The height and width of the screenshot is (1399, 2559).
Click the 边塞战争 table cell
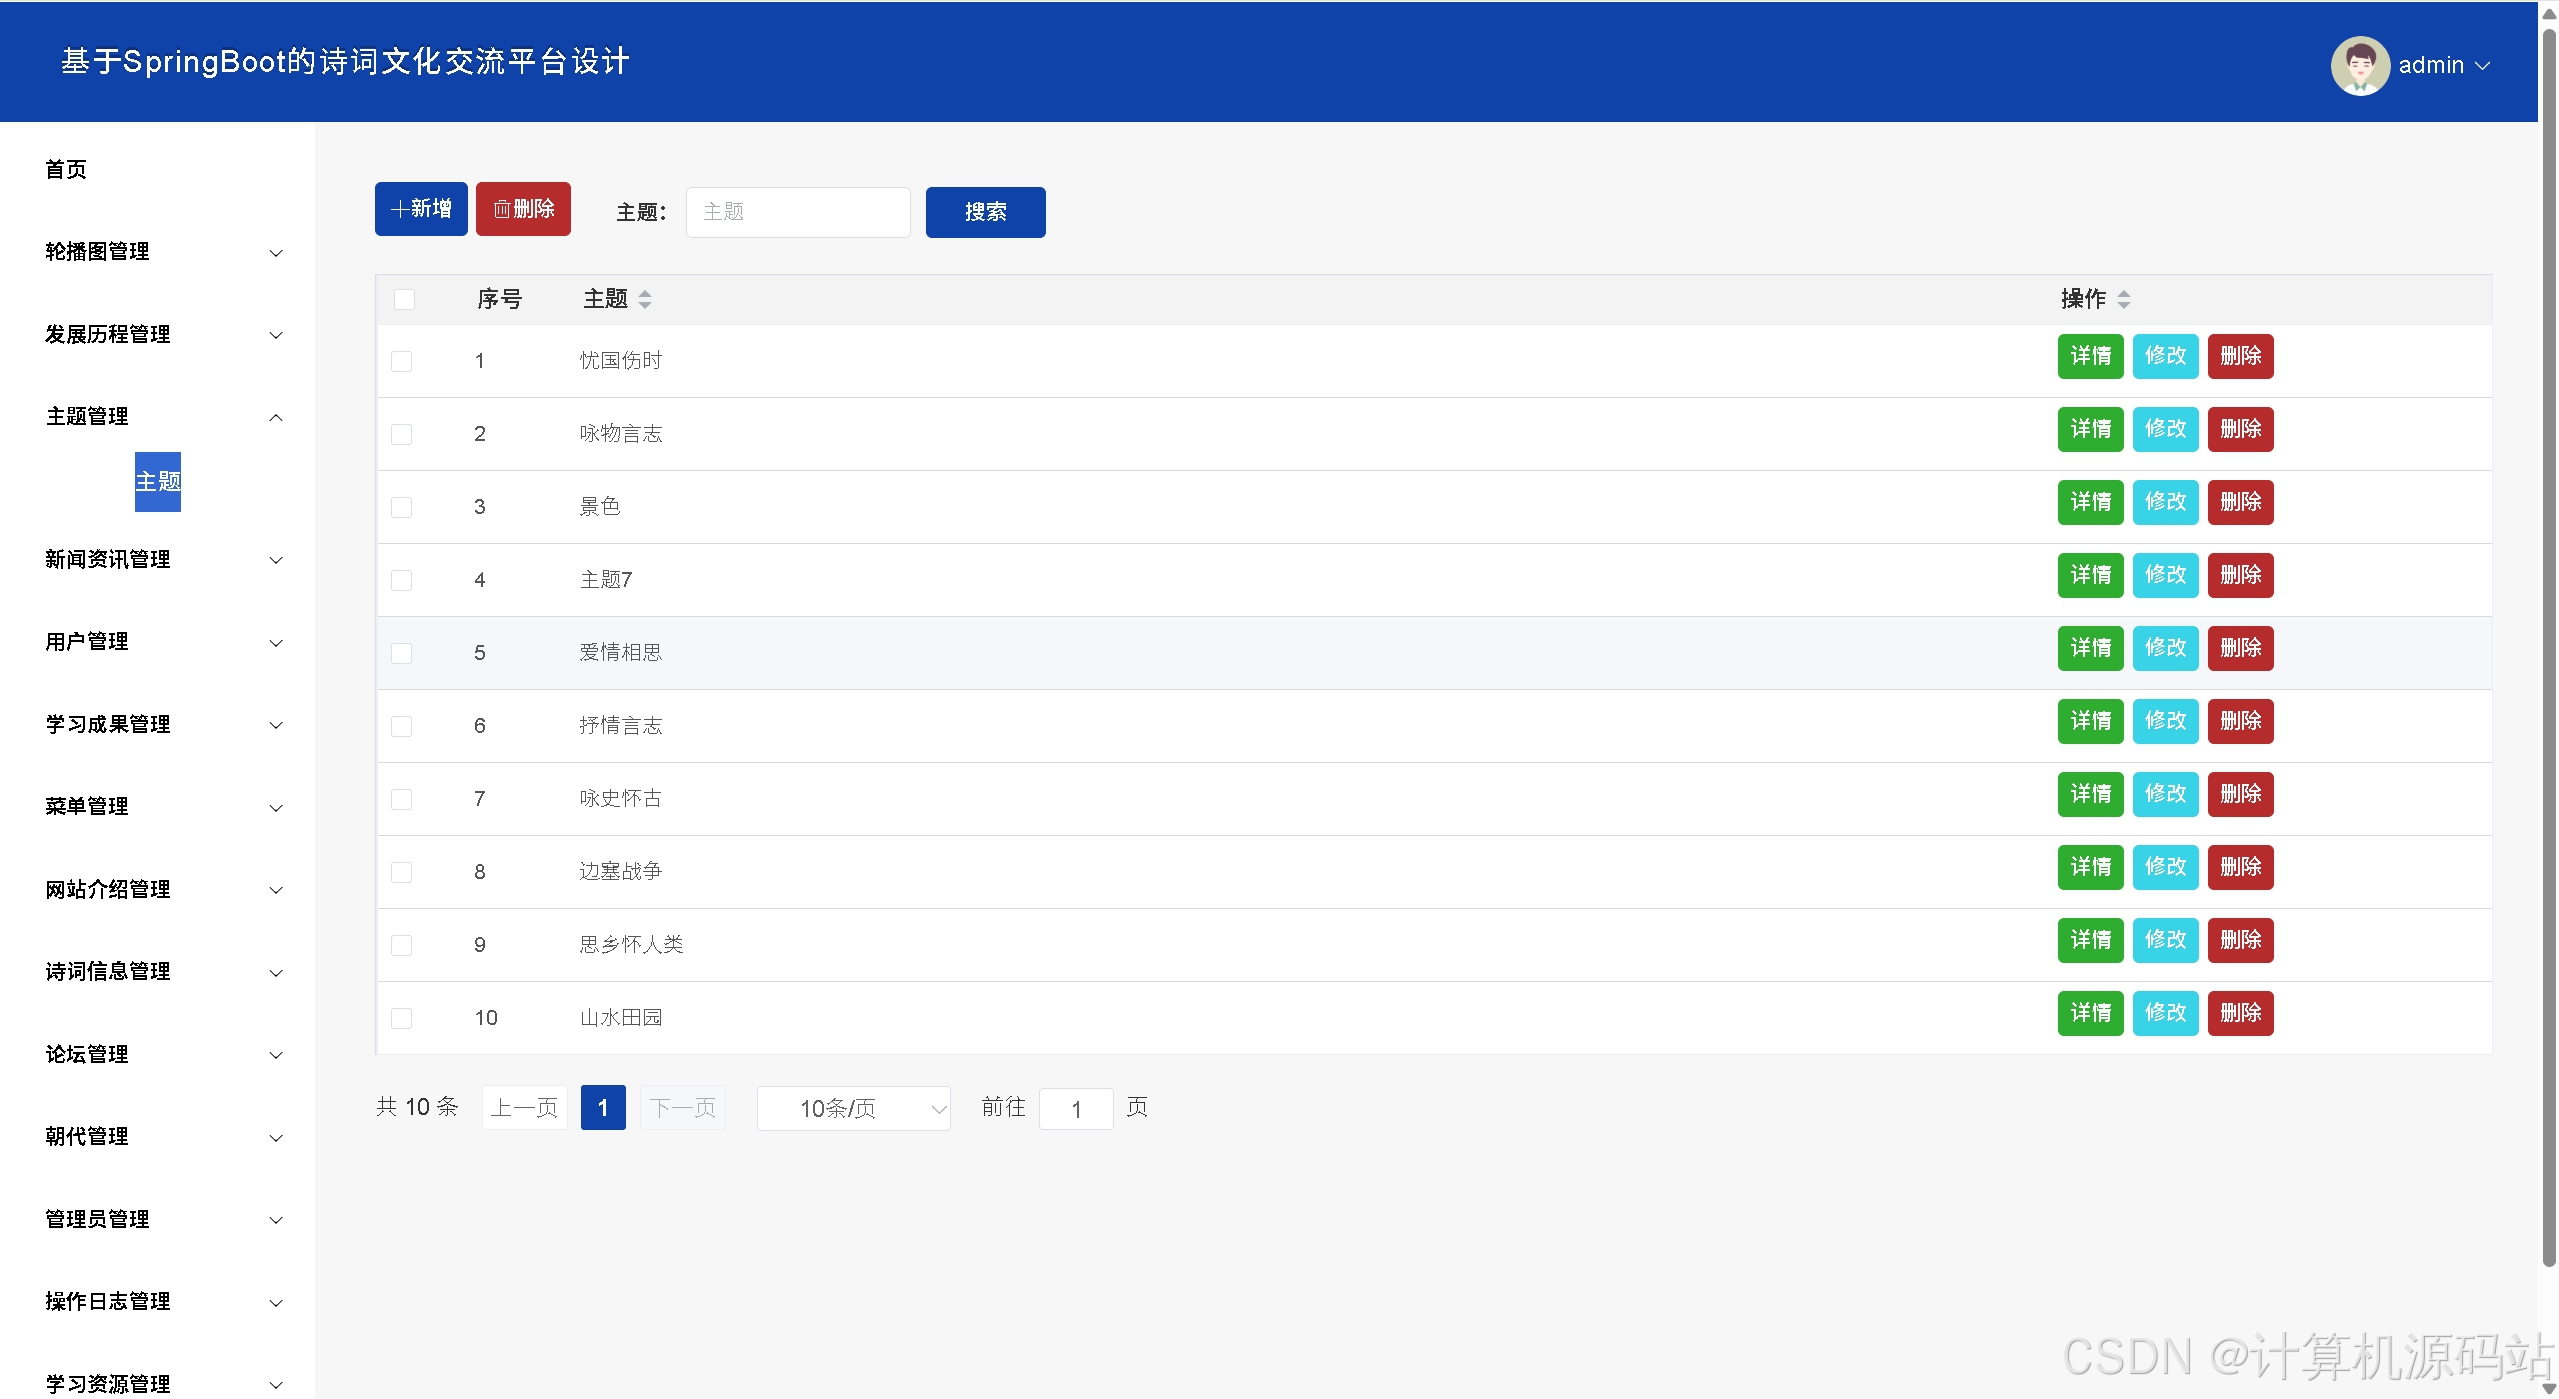coord(621,872)
